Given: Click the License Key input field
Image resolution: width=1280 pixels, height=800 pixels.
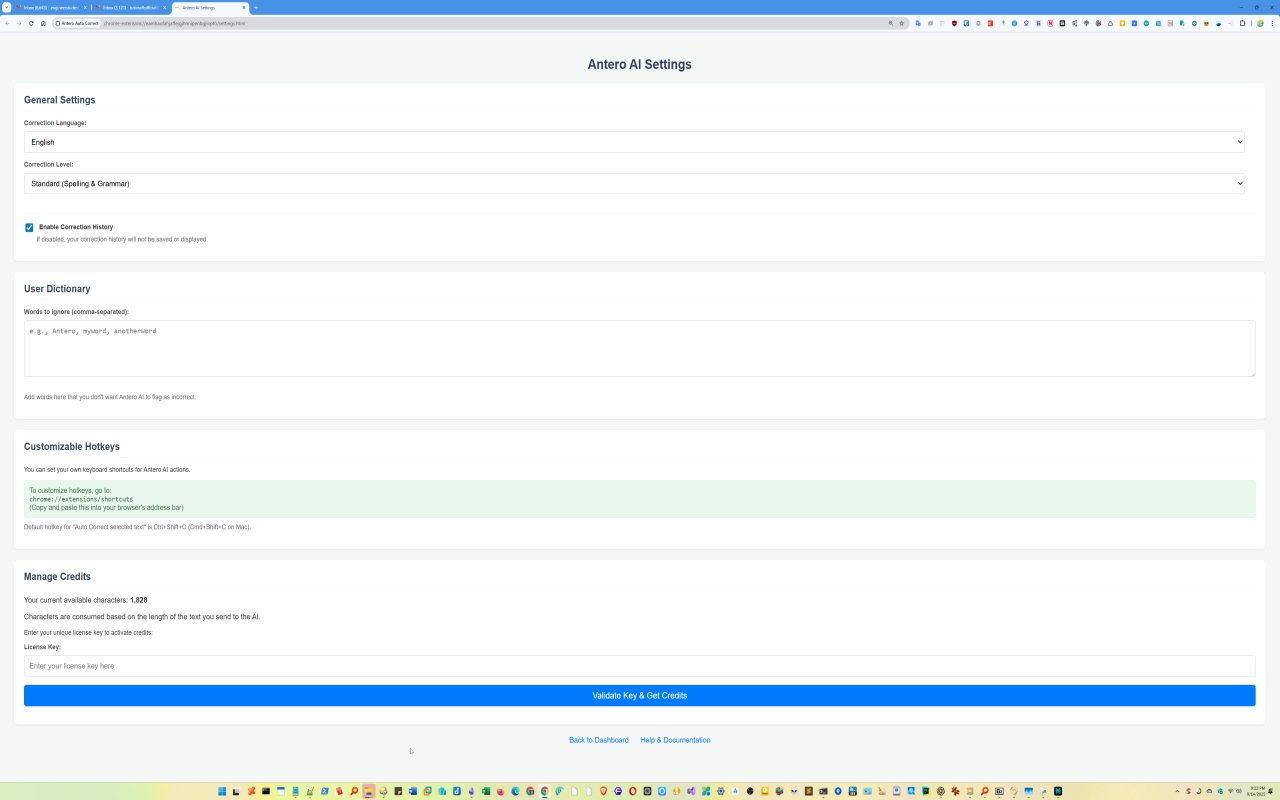Looking at the screenshot, I should tap(639, 666).
